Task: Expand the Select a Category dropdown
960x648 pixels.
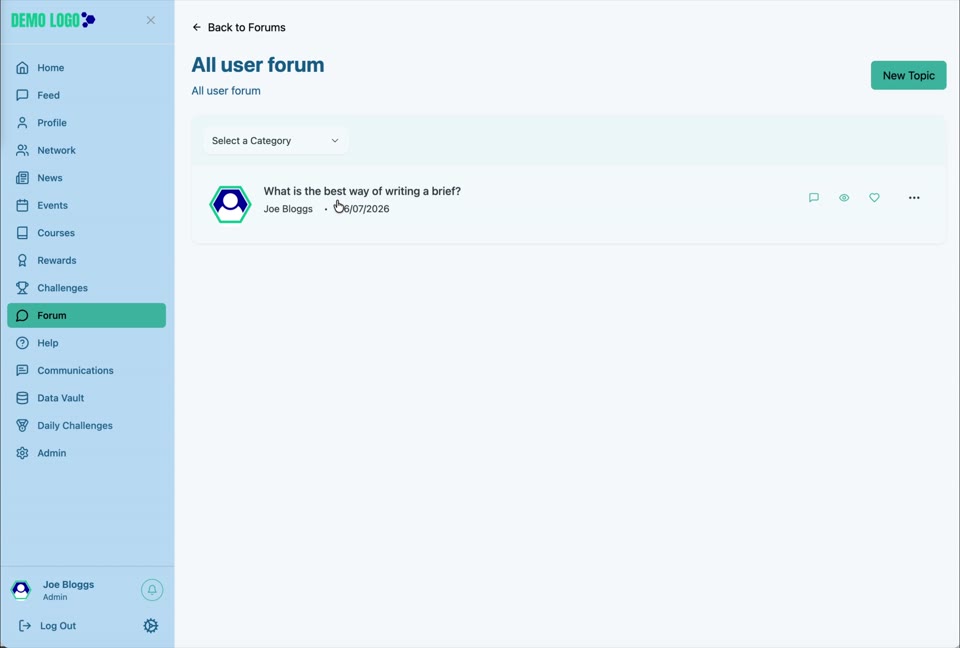Action: click(x=276, y=140)
